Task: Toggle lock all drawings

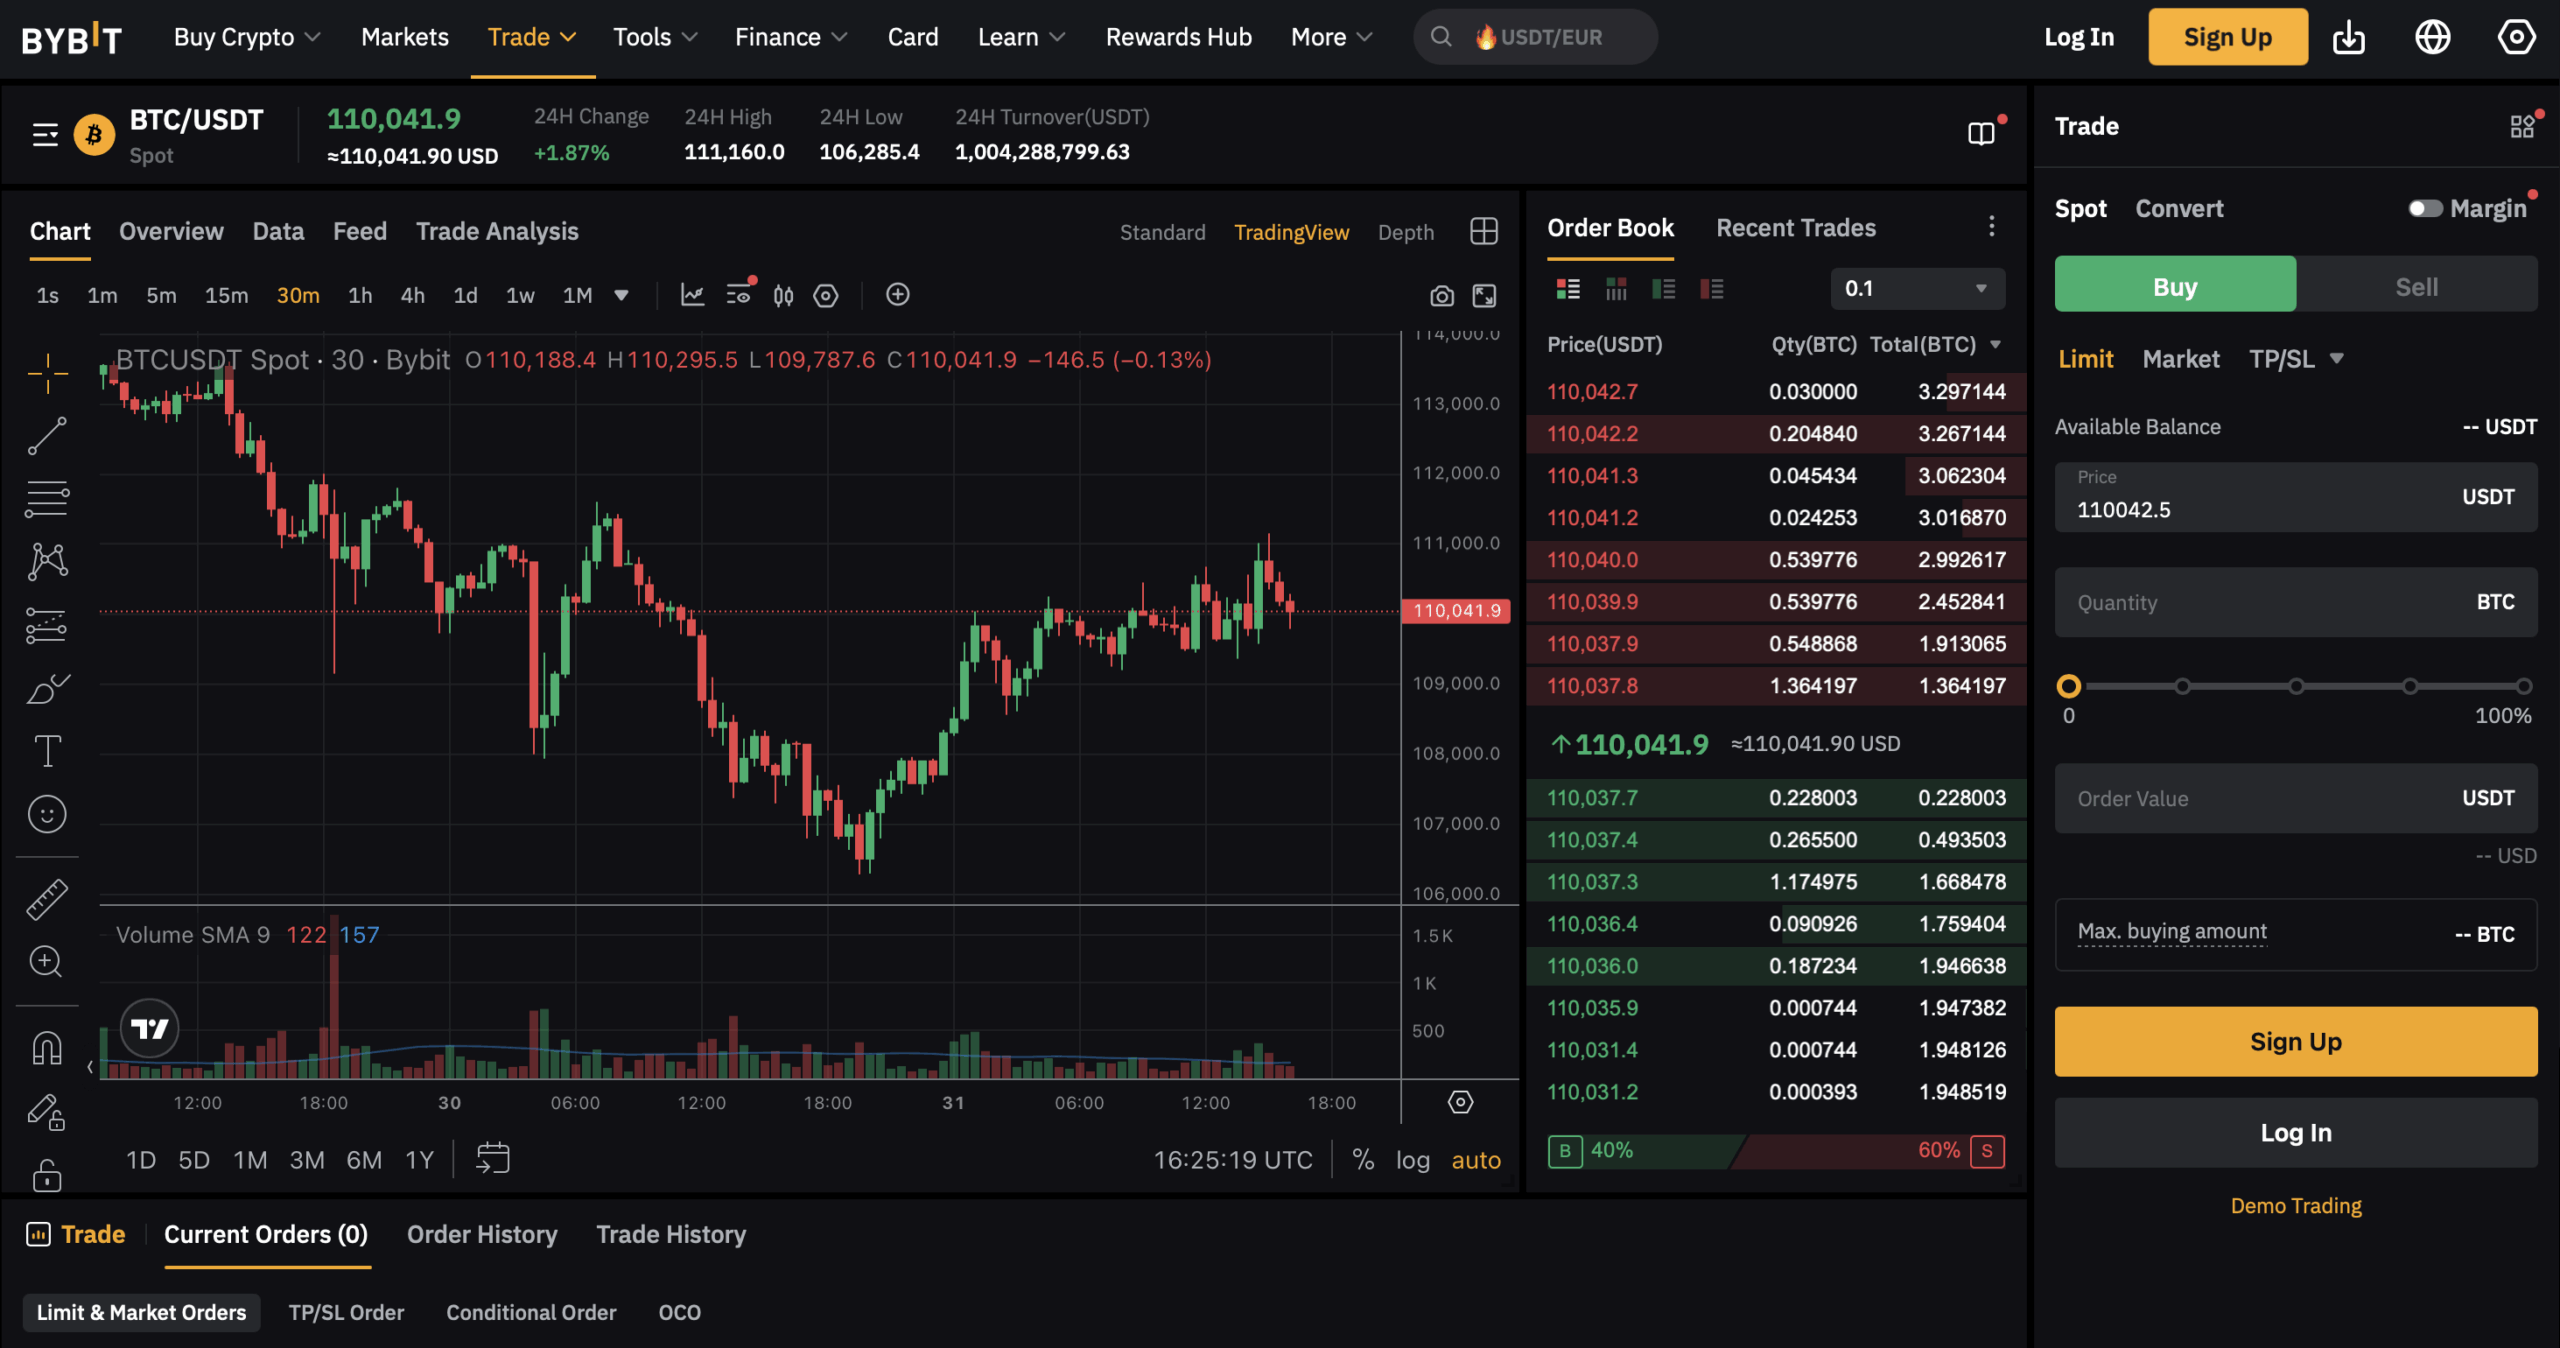Action: [47, 1174]
